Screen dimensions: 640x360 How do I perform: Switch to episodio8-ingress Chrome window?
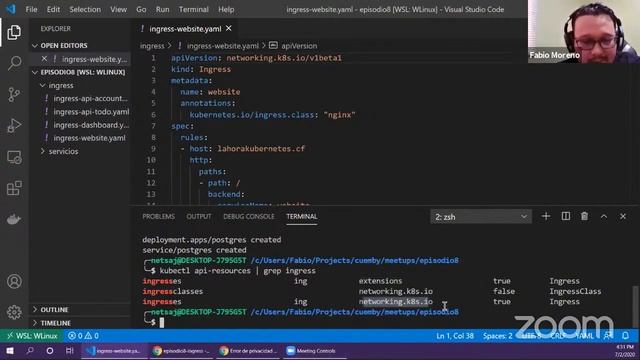point(181,351)
